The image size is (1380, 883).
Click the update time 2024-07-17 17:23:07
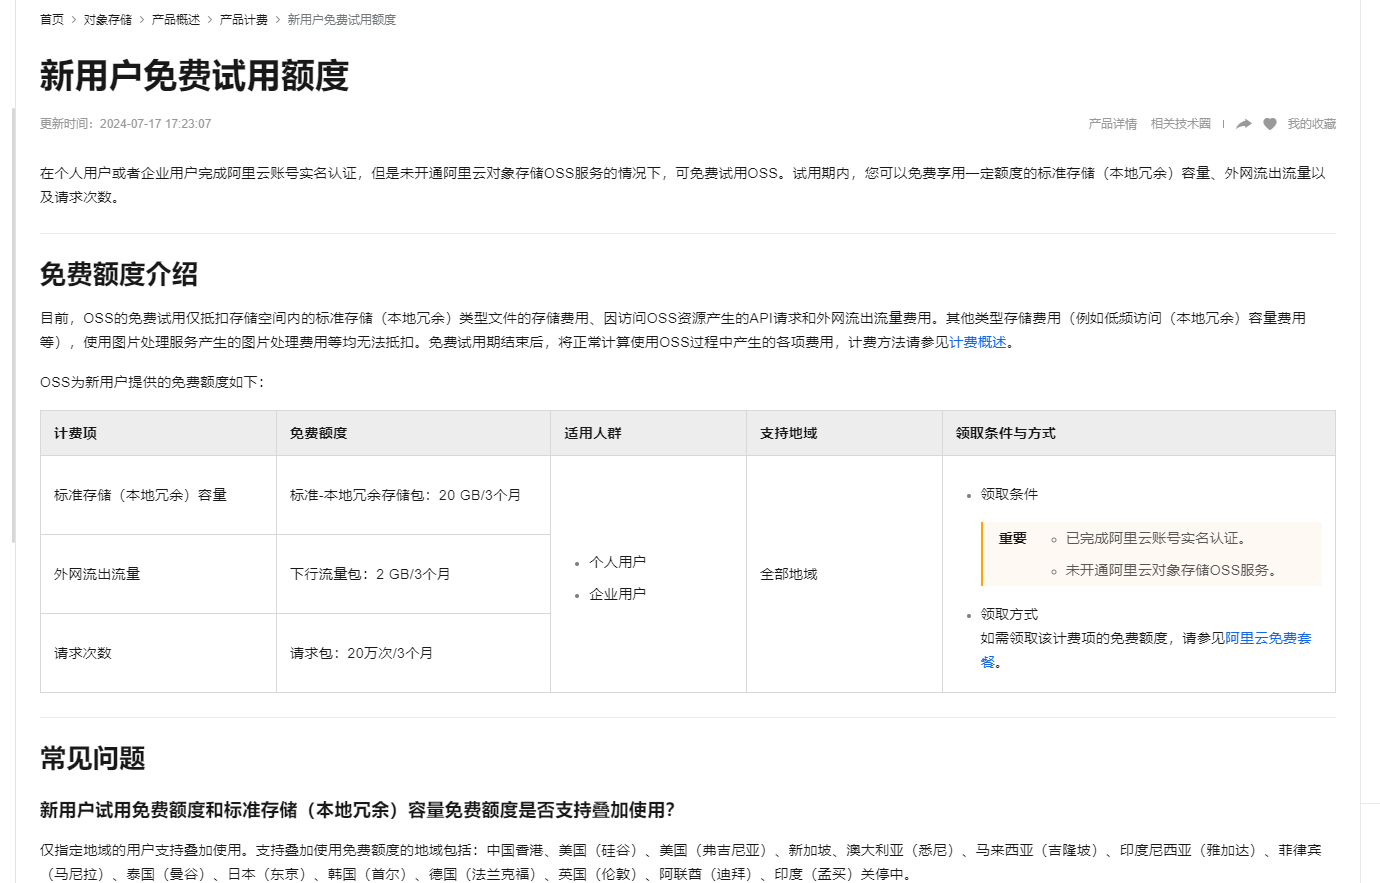[155, 124]
